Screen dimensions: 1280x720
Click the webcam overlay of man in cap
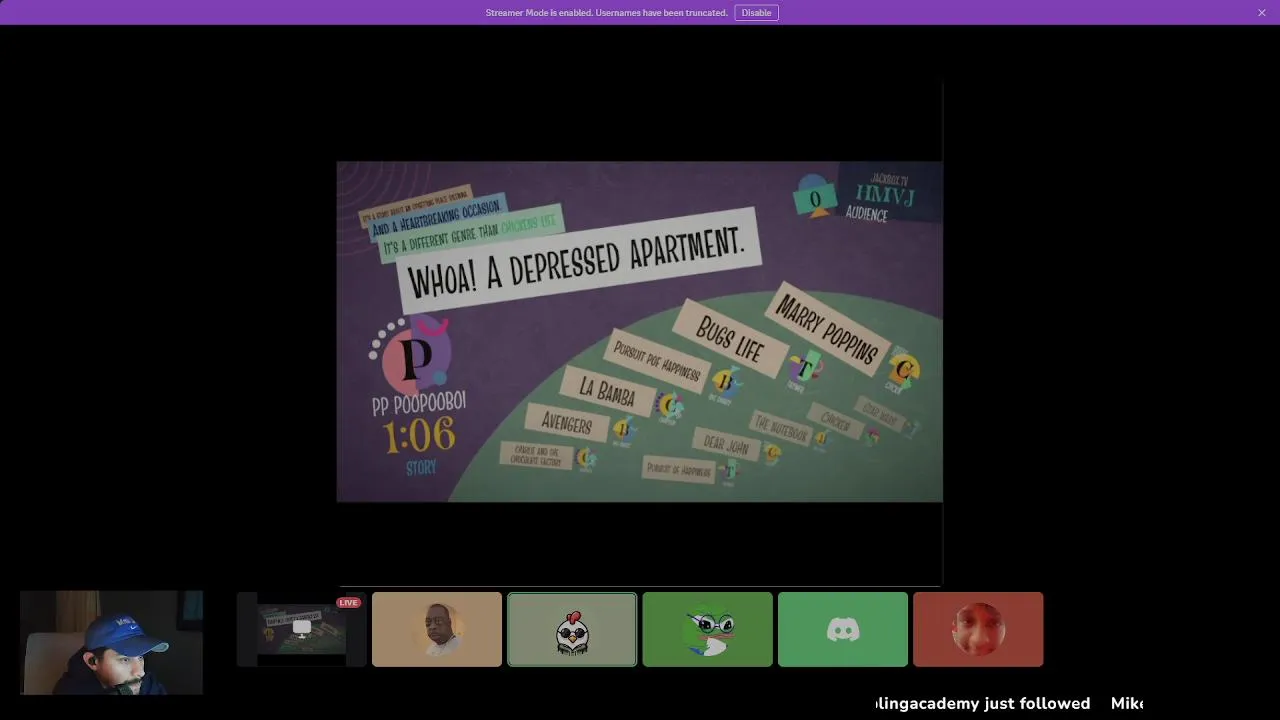click(x=111, y=642)
